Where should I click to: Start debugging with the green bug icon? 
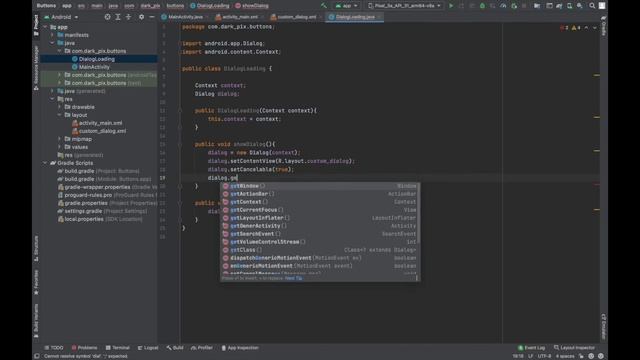[482, 6]
